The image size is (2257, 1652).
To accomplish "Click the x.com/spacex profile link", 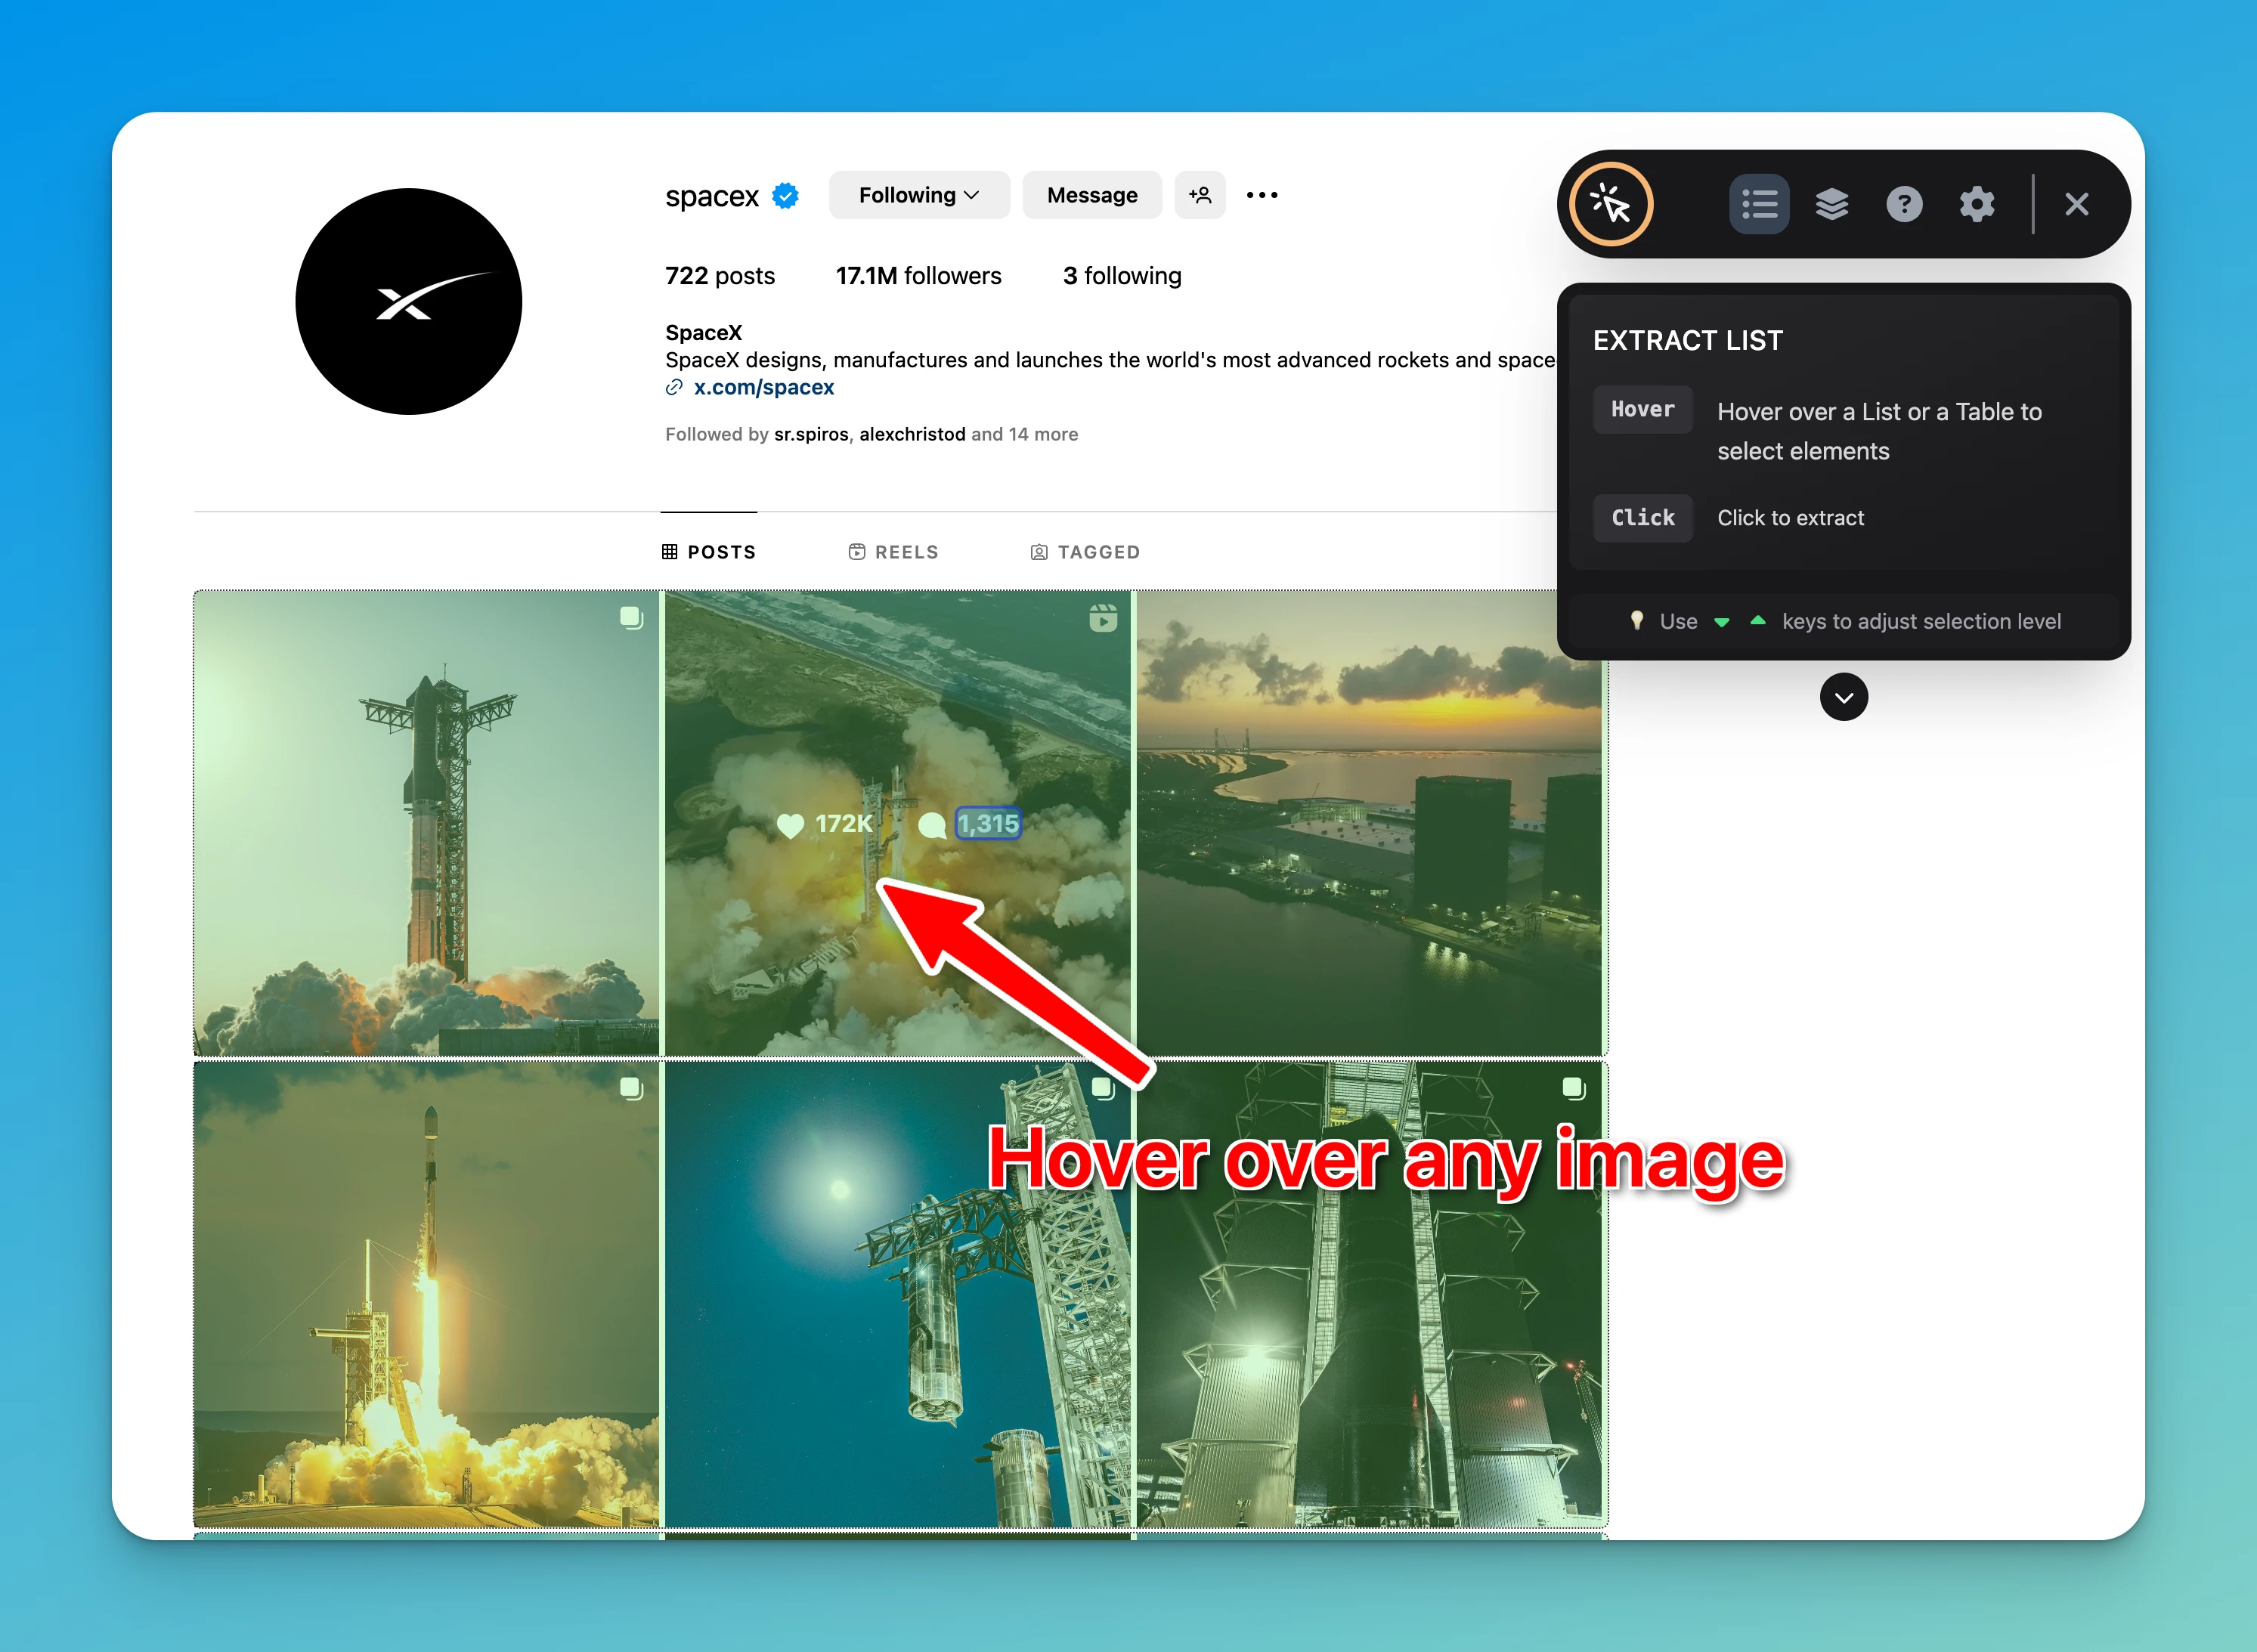I will point(760,387).
